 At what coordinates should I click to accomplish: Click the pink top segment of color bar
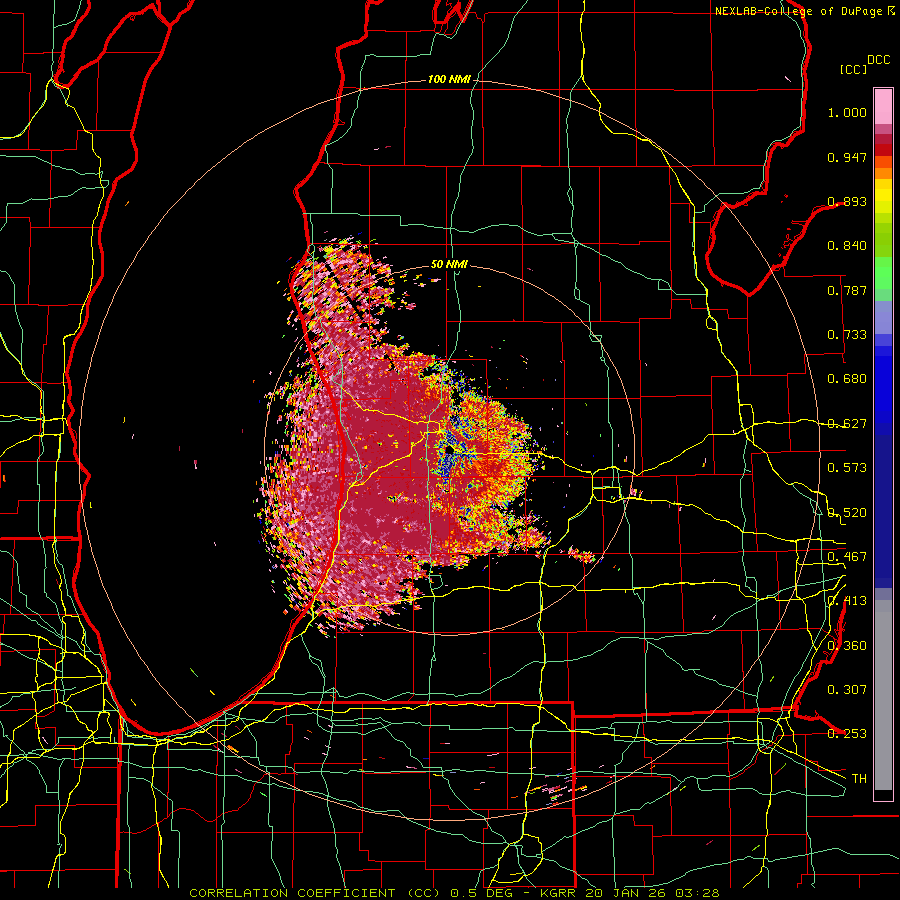(883, 106)
